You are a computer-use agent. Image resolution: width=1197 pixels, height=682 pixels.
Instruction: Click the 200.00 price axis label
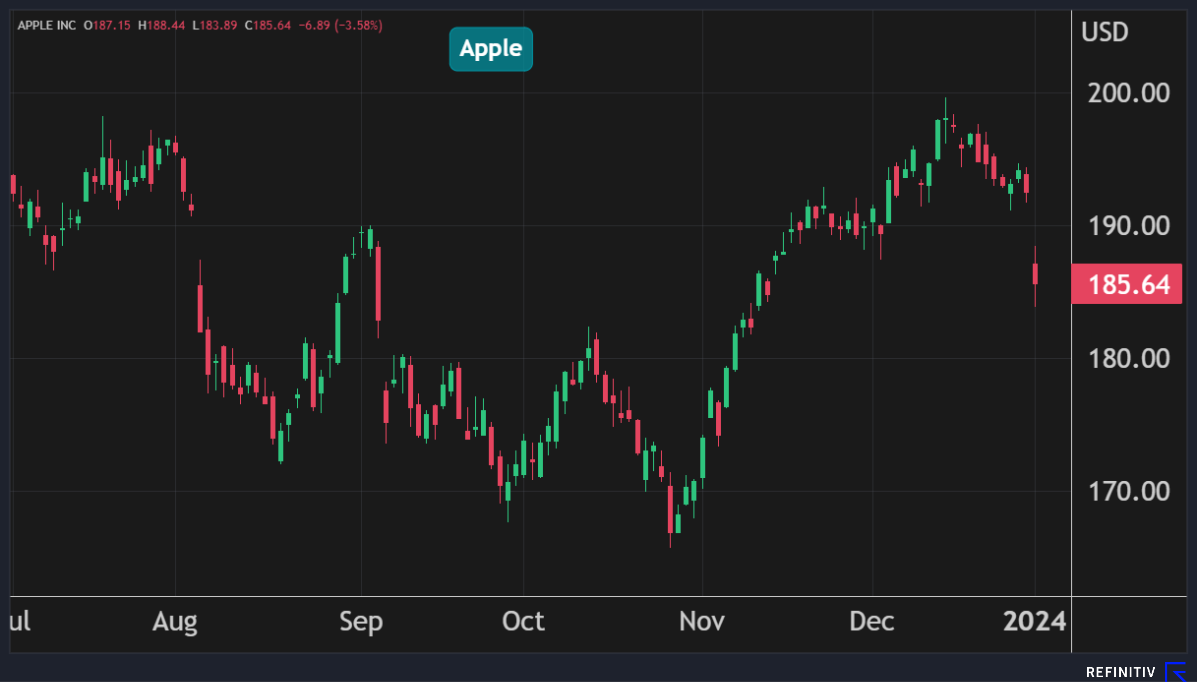pos(1127,93)
